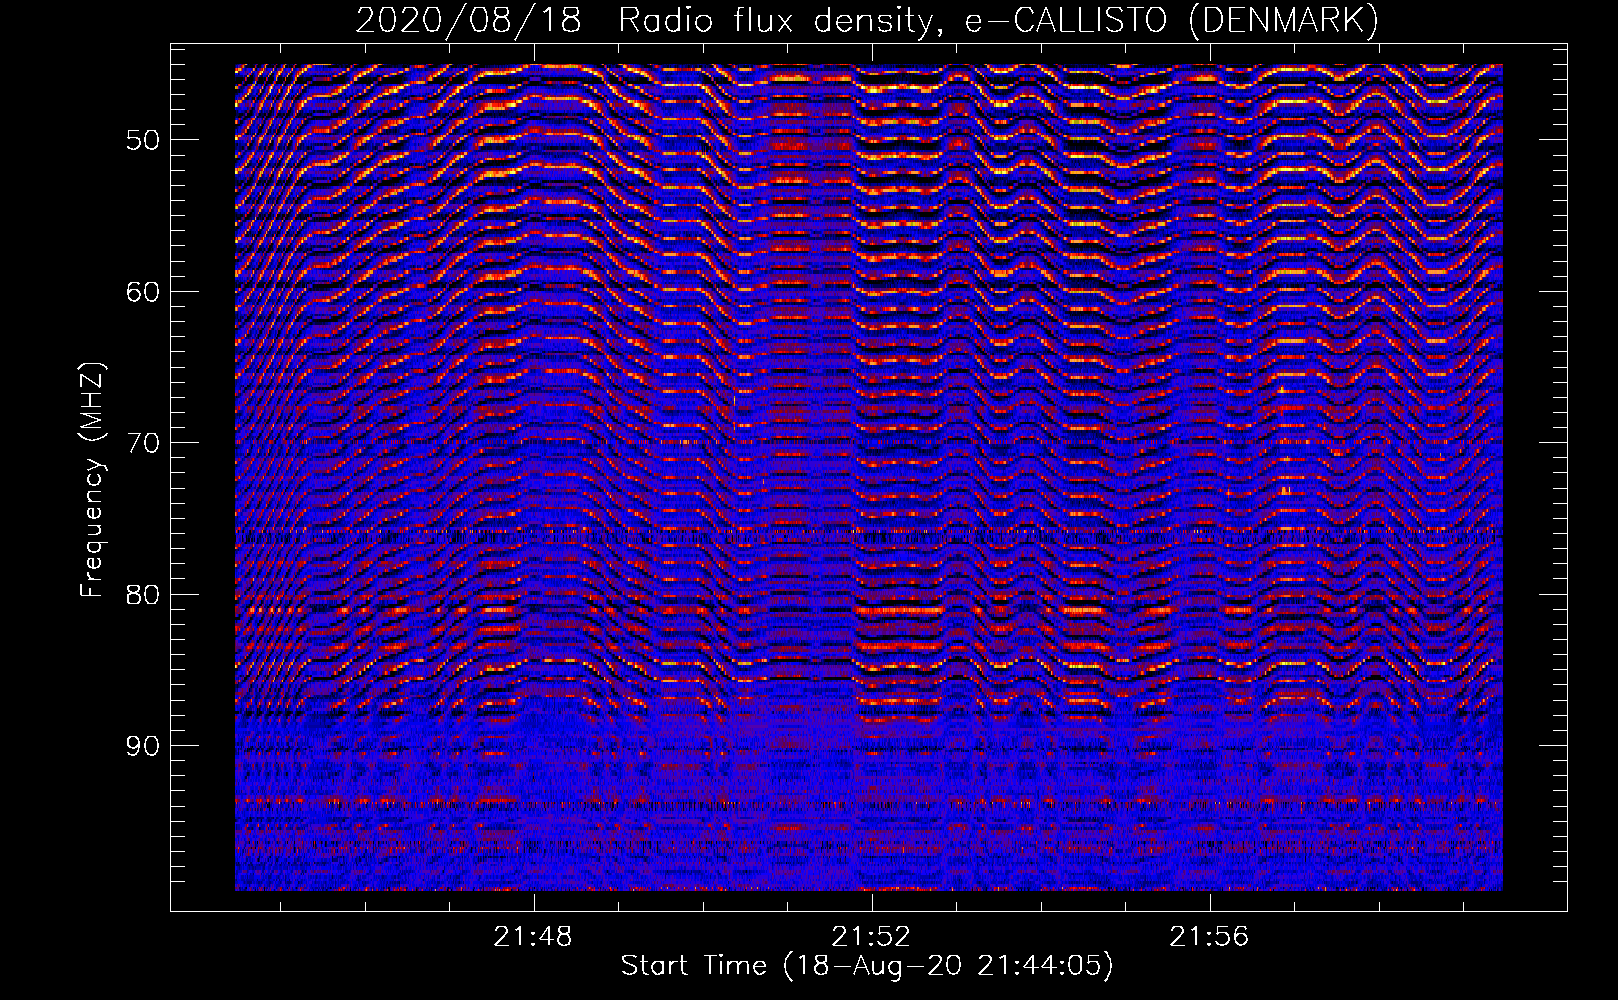
Task: Click the '21:56' time tick label
Action: (1210, 937)
